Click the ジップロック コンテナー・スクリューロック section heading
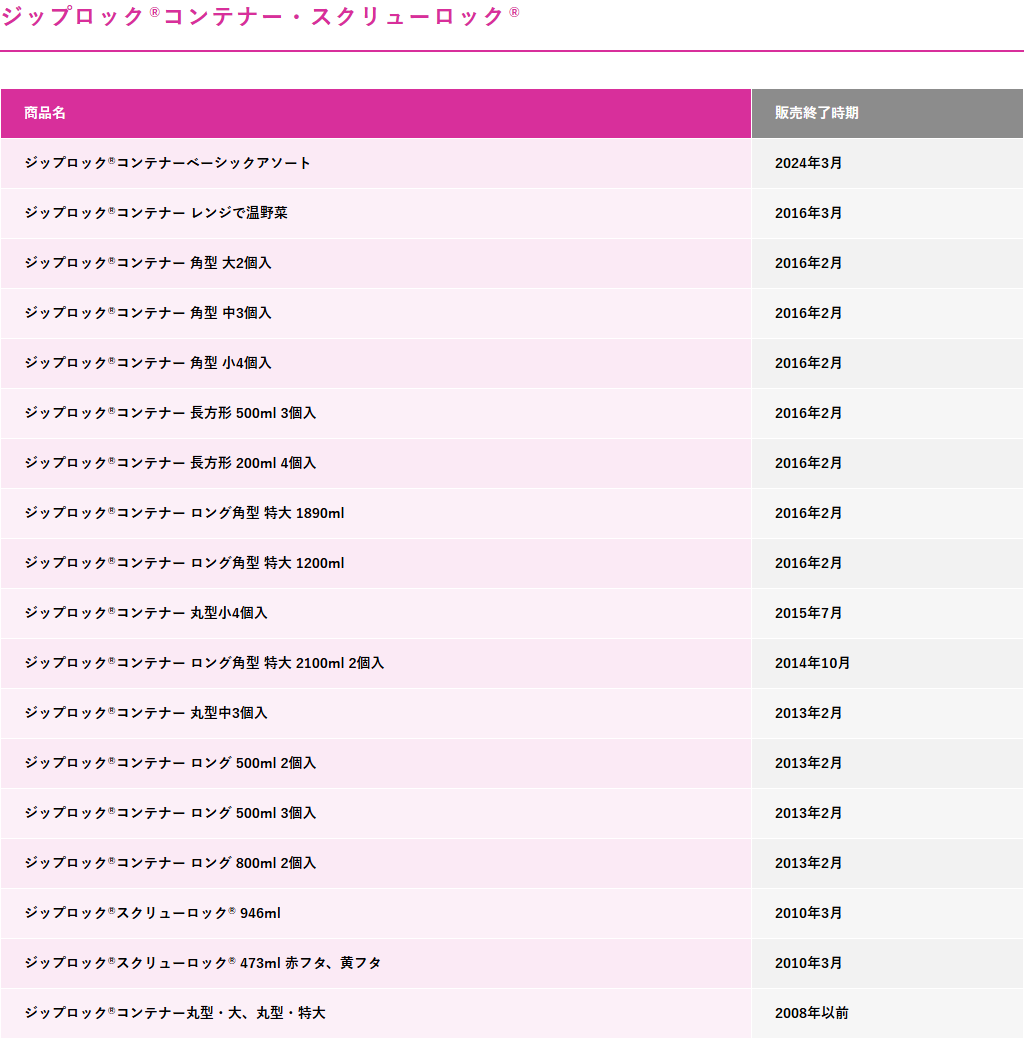Screen dimensions: 1024x1039 (x=260, y=17)
